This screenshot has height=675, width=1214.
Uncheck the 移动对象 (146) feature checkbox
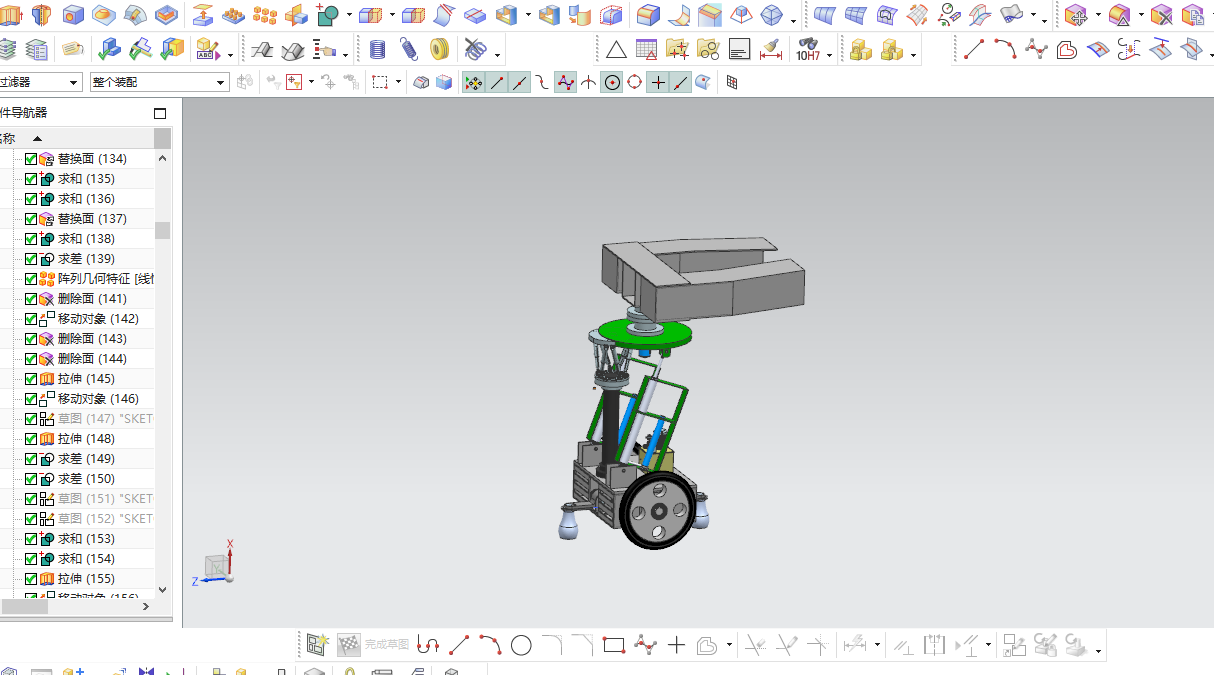coord(31,399)
